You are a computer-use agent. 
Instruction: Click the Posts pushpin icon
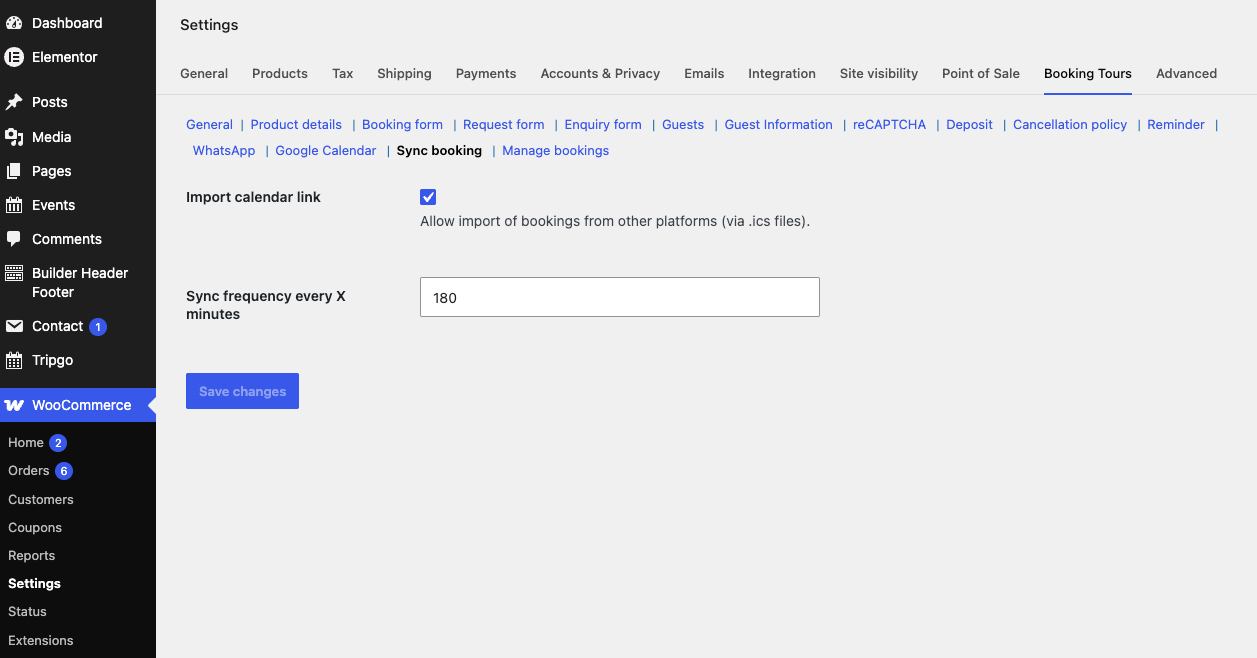[14, 102]
